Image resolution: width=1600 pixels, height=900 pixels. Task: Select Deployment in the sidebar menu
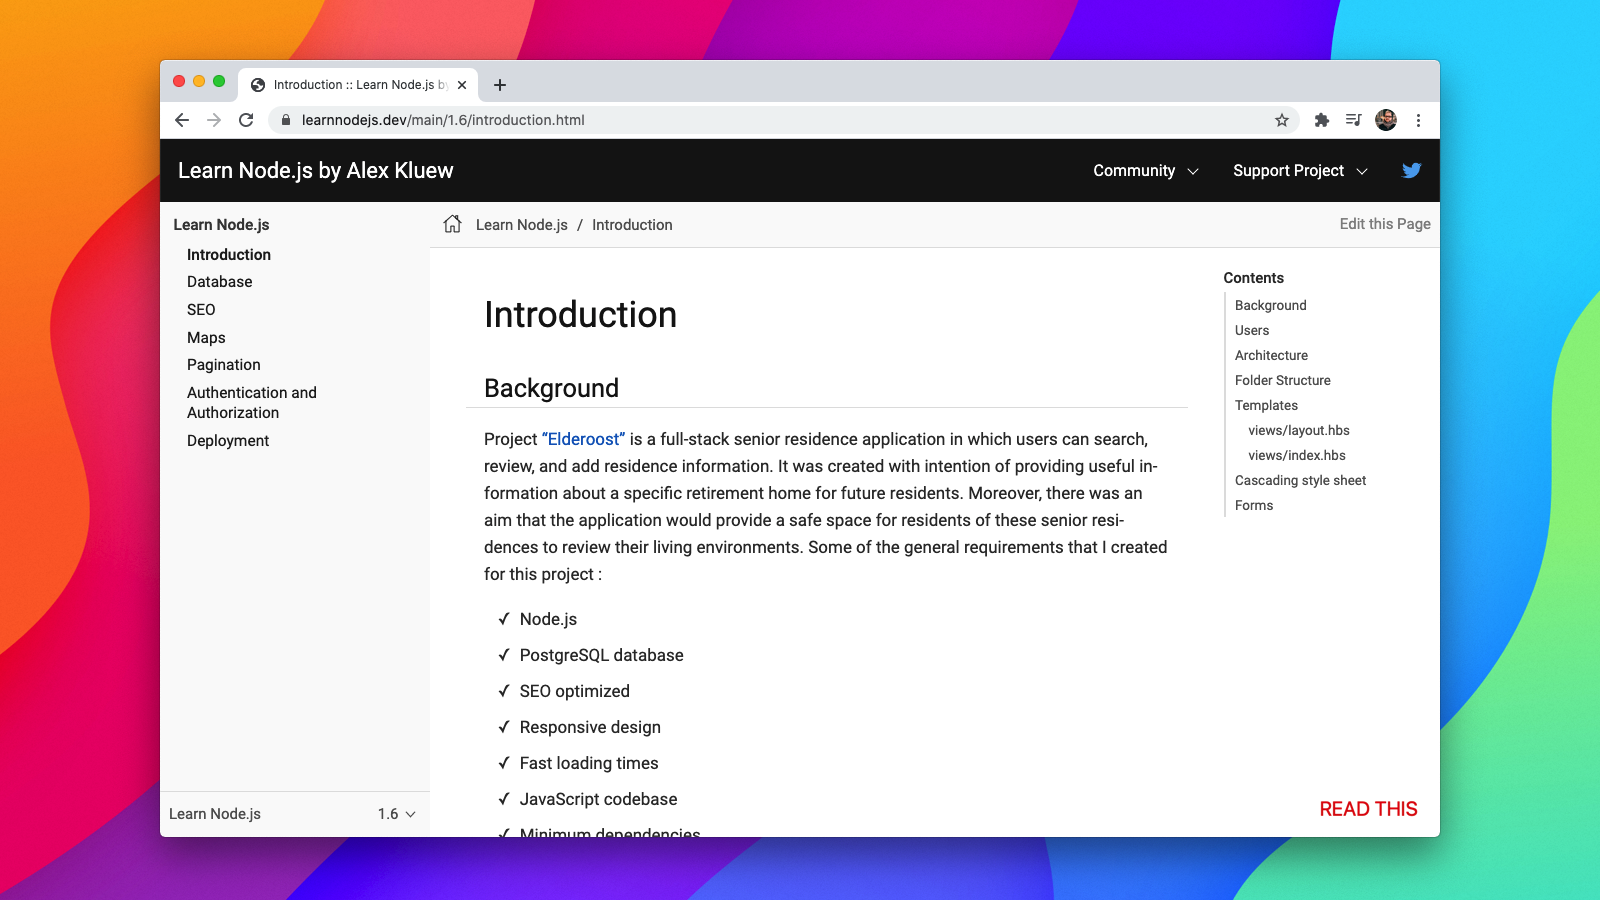[227, 440]
